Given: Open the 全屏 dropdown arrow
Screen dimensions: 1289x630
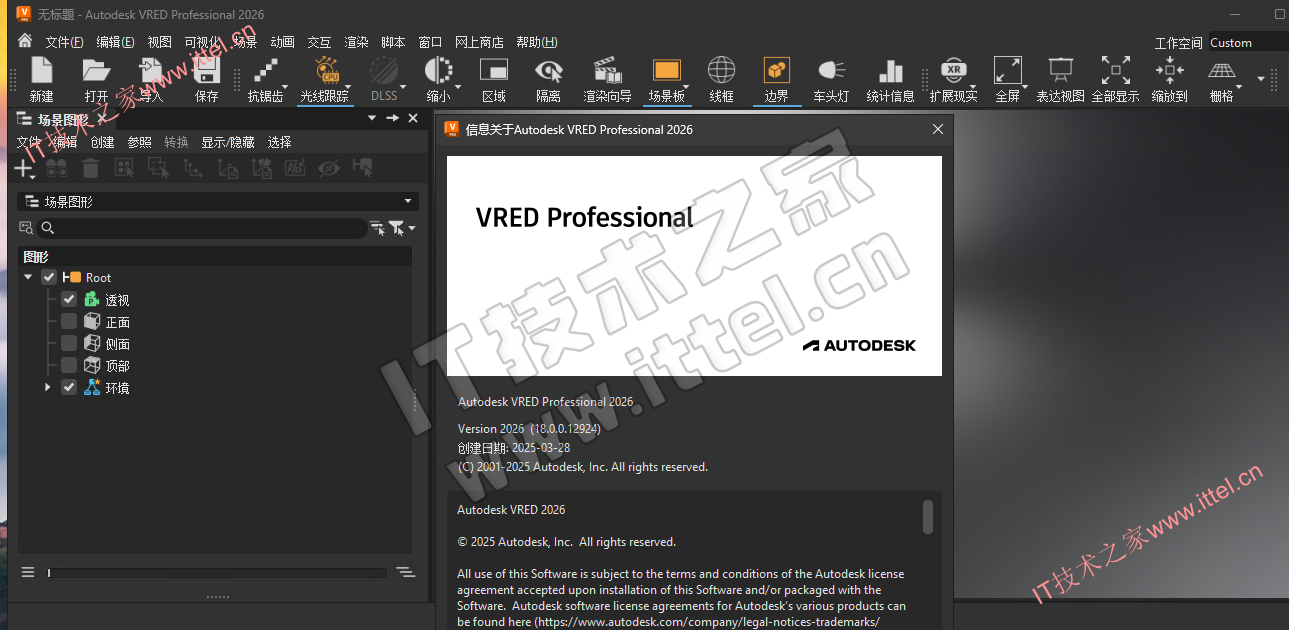Looking at the screenshot, I should (x=1025, y=88).
